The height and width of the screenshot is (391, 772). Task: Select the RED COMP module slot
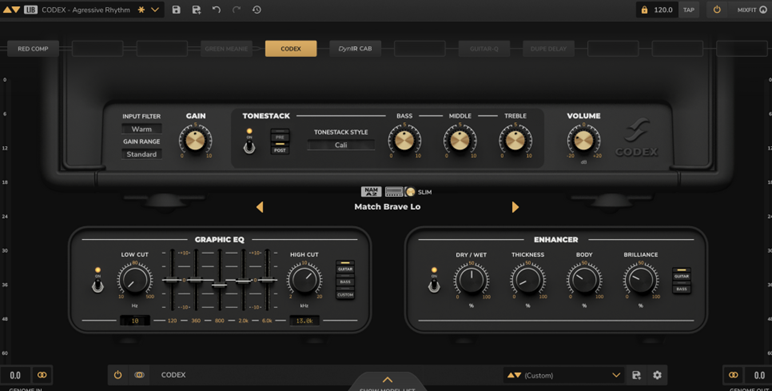tap(33, 49)
